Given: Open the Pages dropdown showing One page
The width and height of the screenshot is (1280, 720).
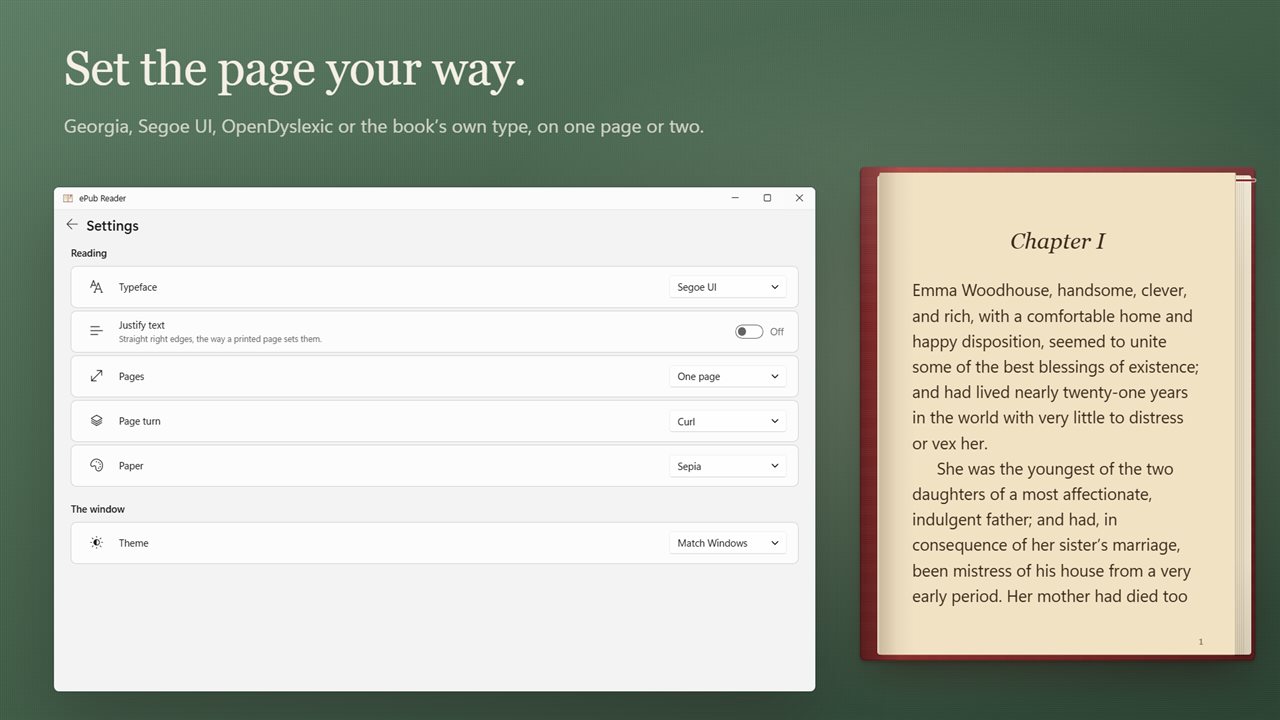Looking at the screenshot, I should tap(727, 377).
